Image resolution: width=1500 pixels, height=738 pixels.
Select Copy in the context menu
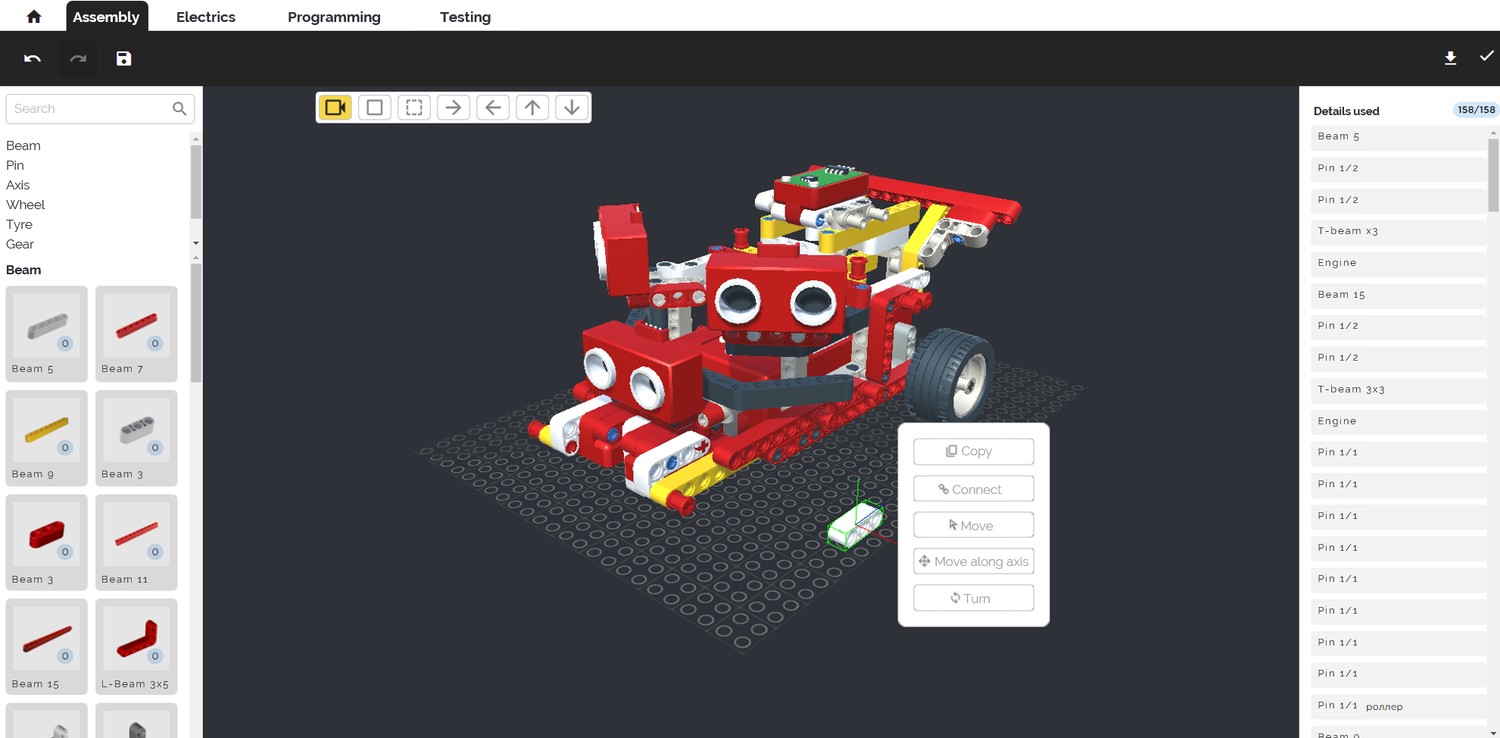pos(973,451)
